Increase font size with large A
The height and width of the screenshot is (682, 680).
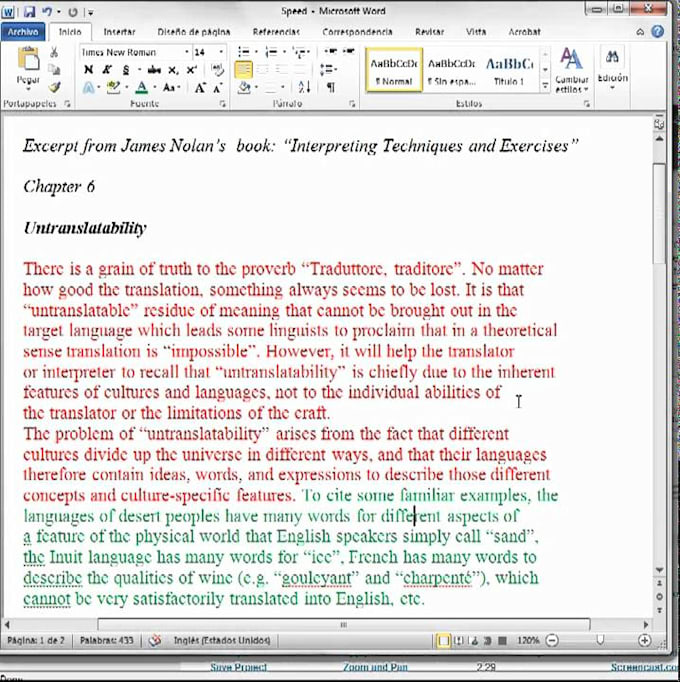point(200,88)
